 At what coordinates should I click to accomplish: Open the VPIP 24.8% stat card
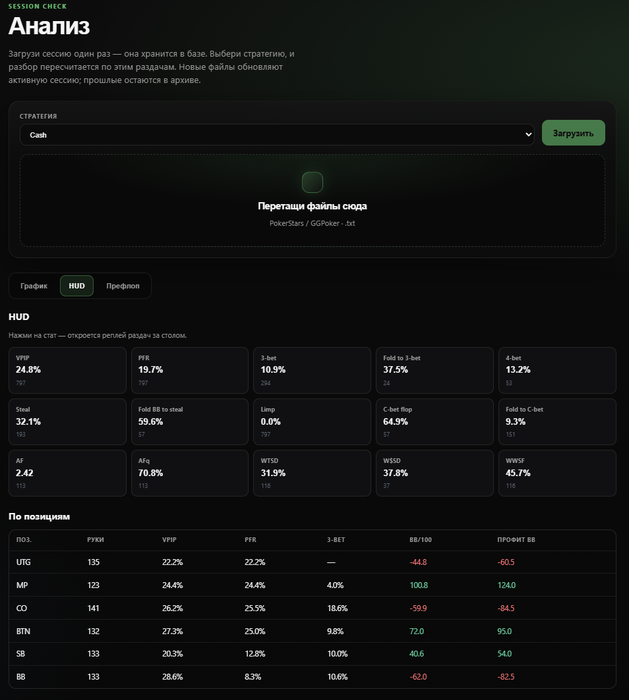[x=67, y=371]
